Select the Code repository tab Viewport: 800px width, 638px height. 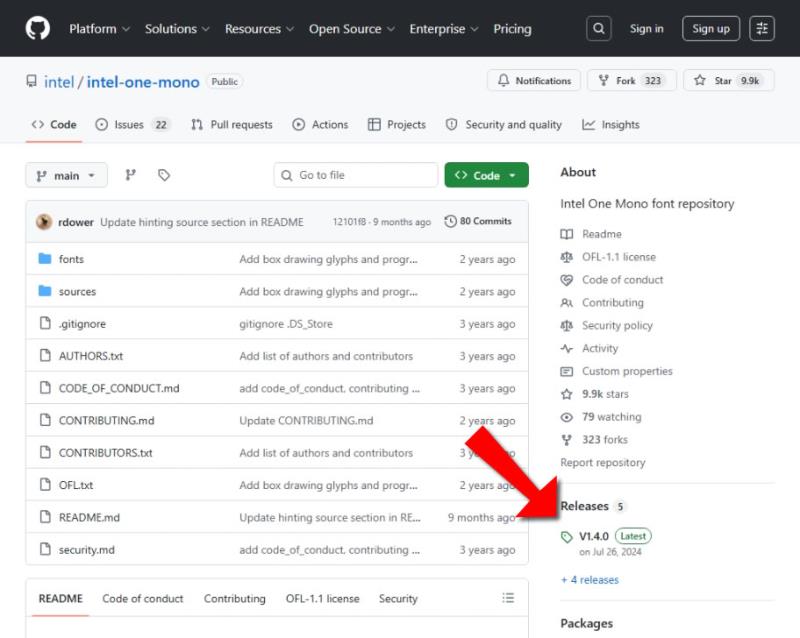[x=54, y=125]
